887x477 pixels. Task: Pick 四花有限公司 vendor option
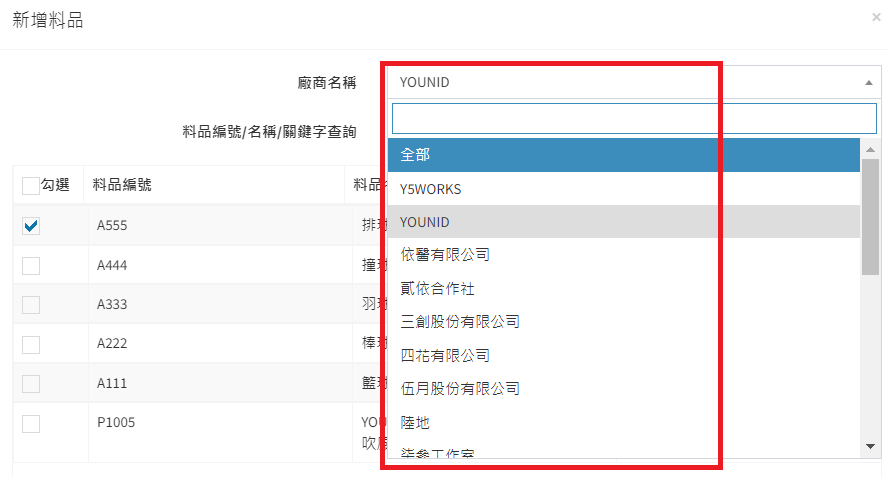[x=624, y=355]
